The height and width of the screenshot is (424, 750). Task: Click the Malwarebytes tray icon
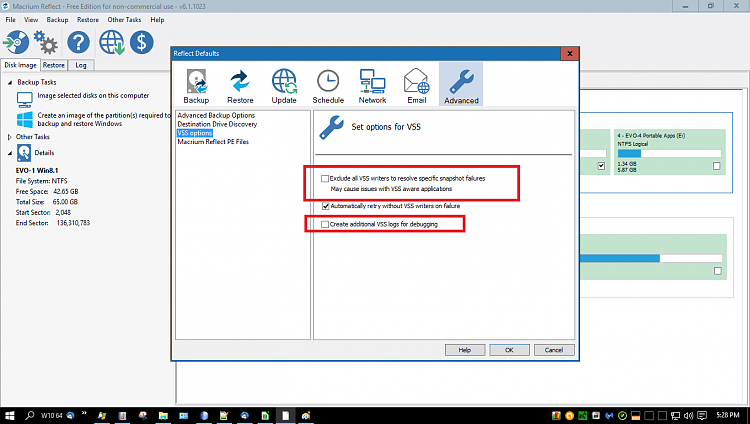(x=609, y=415)
